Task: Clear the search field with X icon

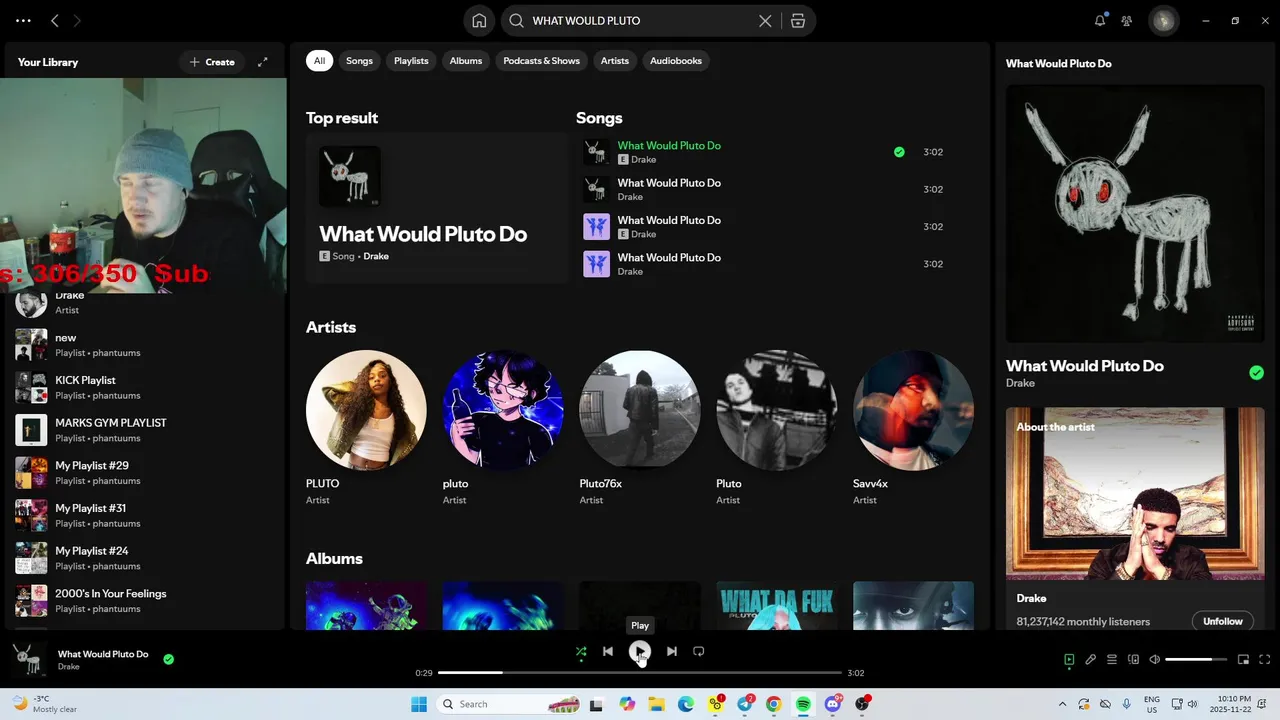Action: [765, 20]
